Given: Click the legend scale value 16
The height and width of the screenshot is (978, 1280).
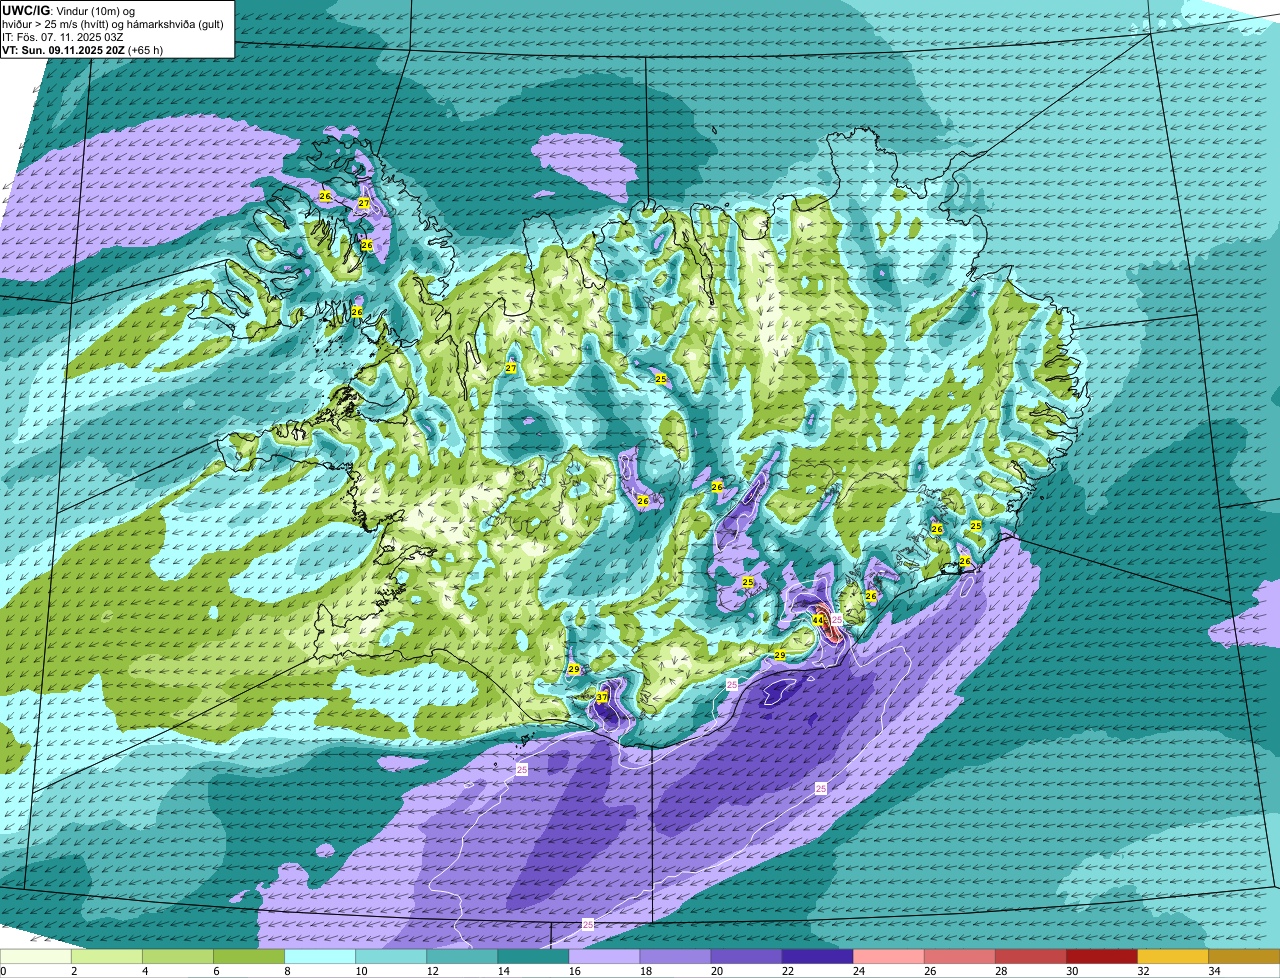Looking at the screenshot, I should [x=573, y=971].
